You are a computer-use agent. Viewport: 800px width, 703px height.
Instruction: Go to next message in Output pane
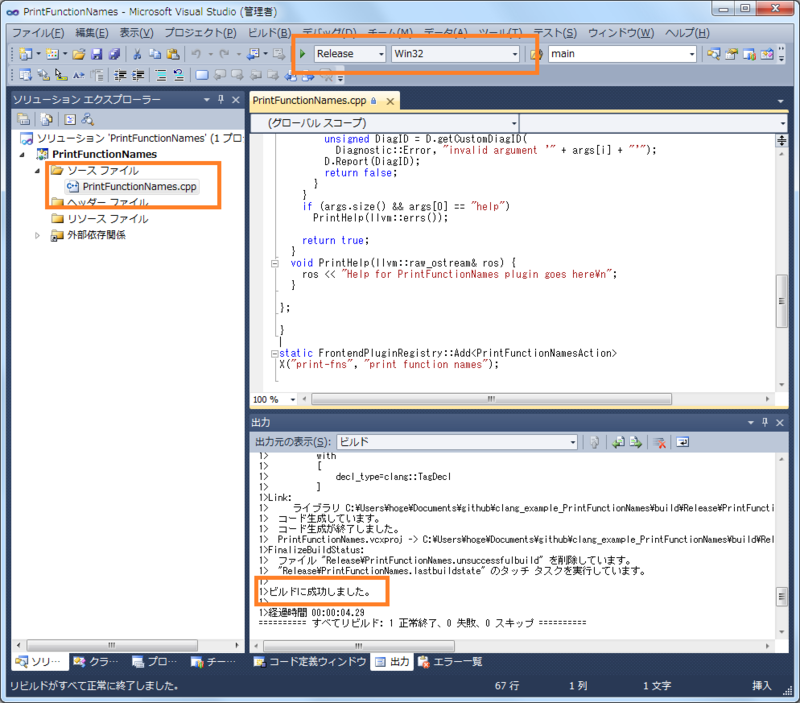[x=636, y=442]
